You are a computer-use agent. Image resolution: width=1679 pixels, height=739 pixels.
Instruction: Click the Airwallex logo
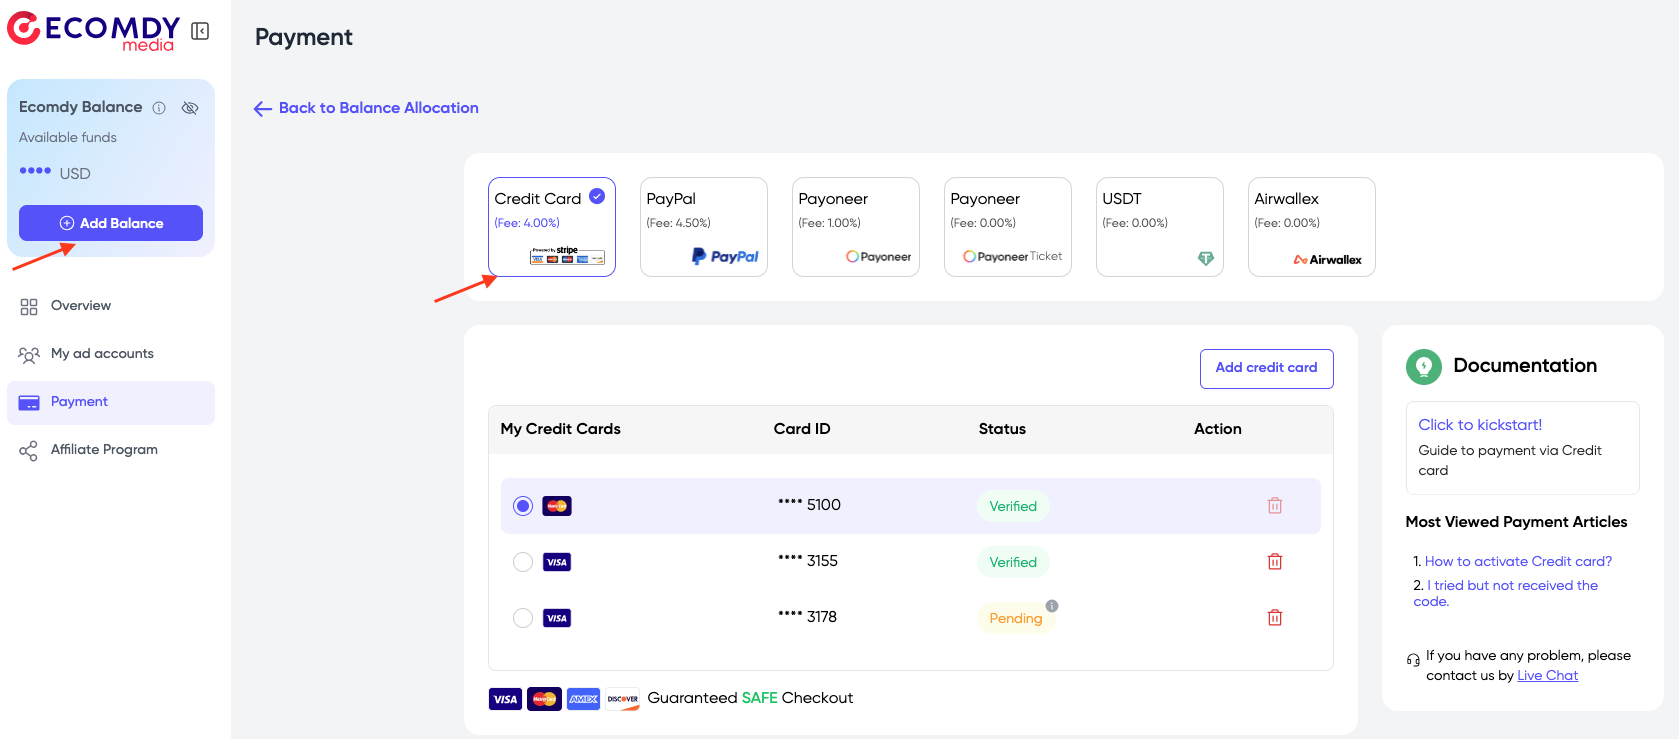pos(1328,260)
